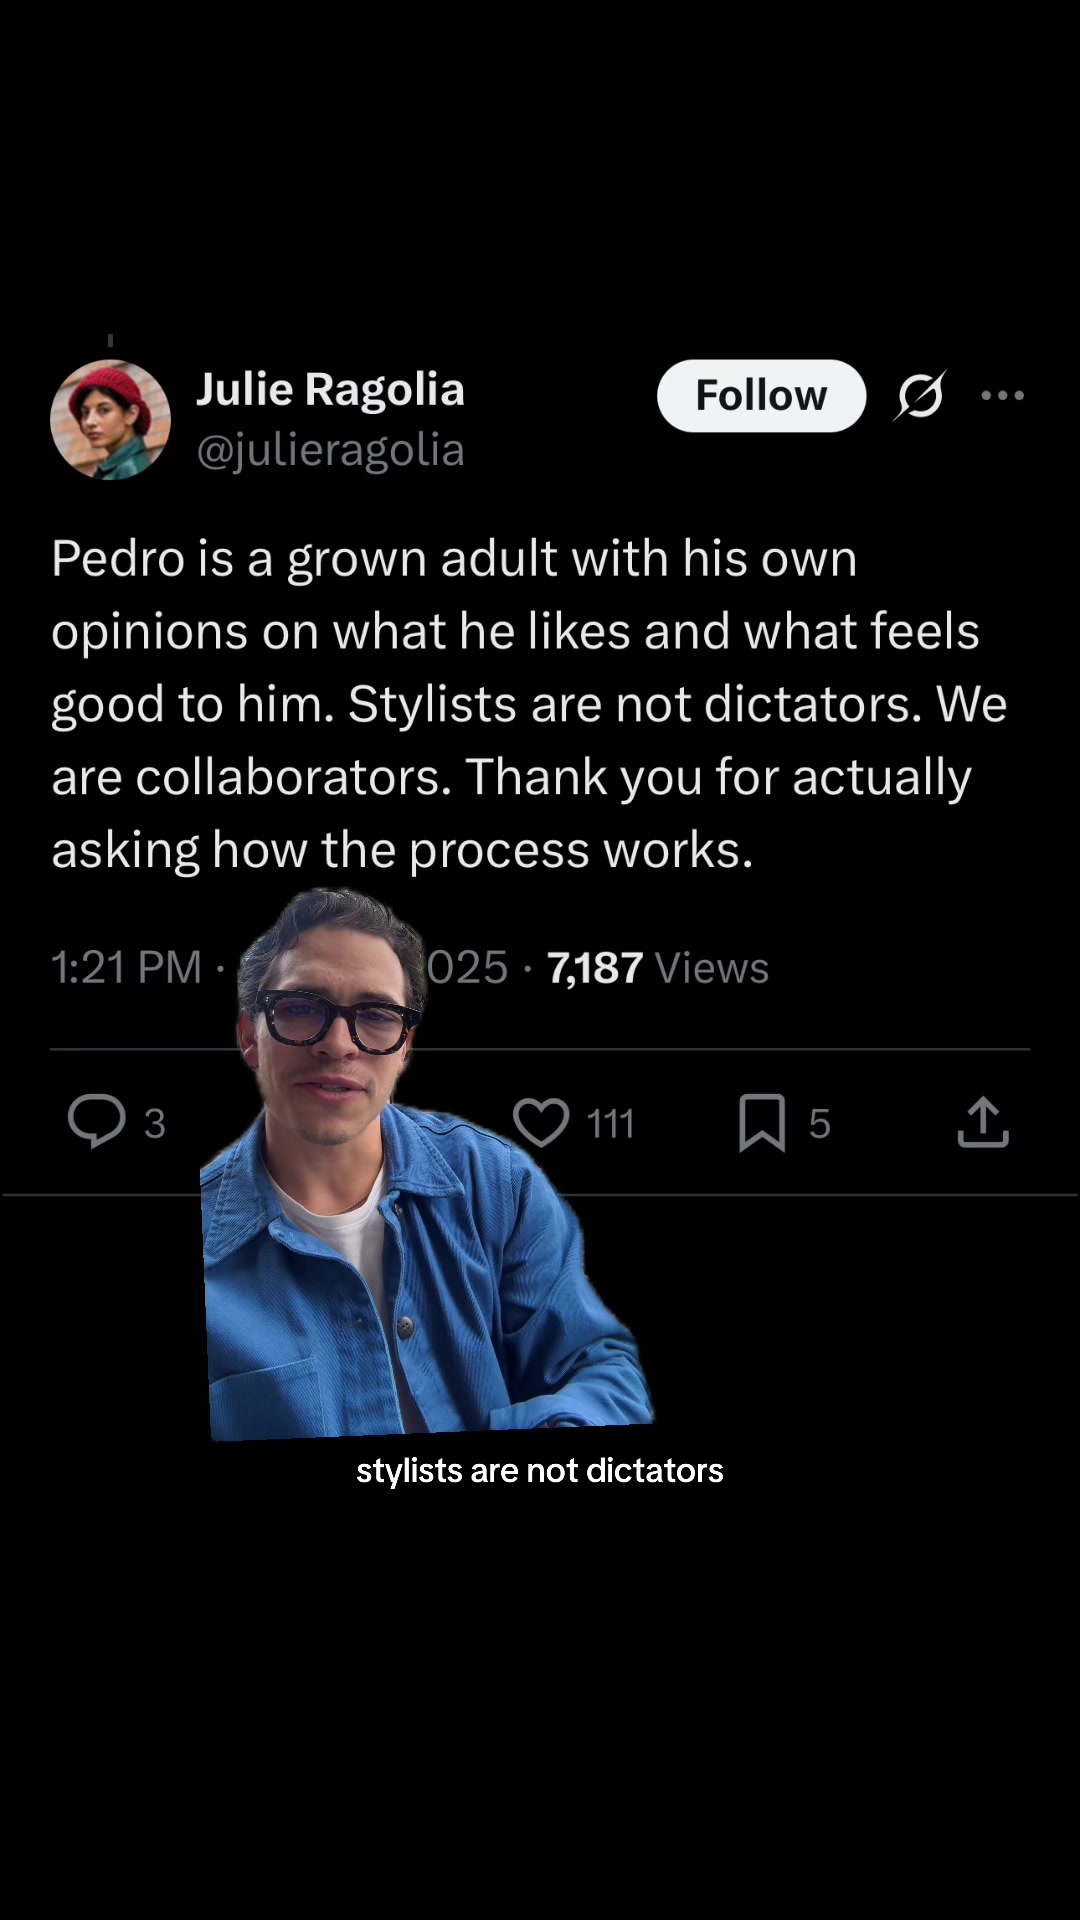The height and width of the screenshot is (1920, 1080).
Task: Click the 1:21 PM timestamp
Action: click(127, 968)
